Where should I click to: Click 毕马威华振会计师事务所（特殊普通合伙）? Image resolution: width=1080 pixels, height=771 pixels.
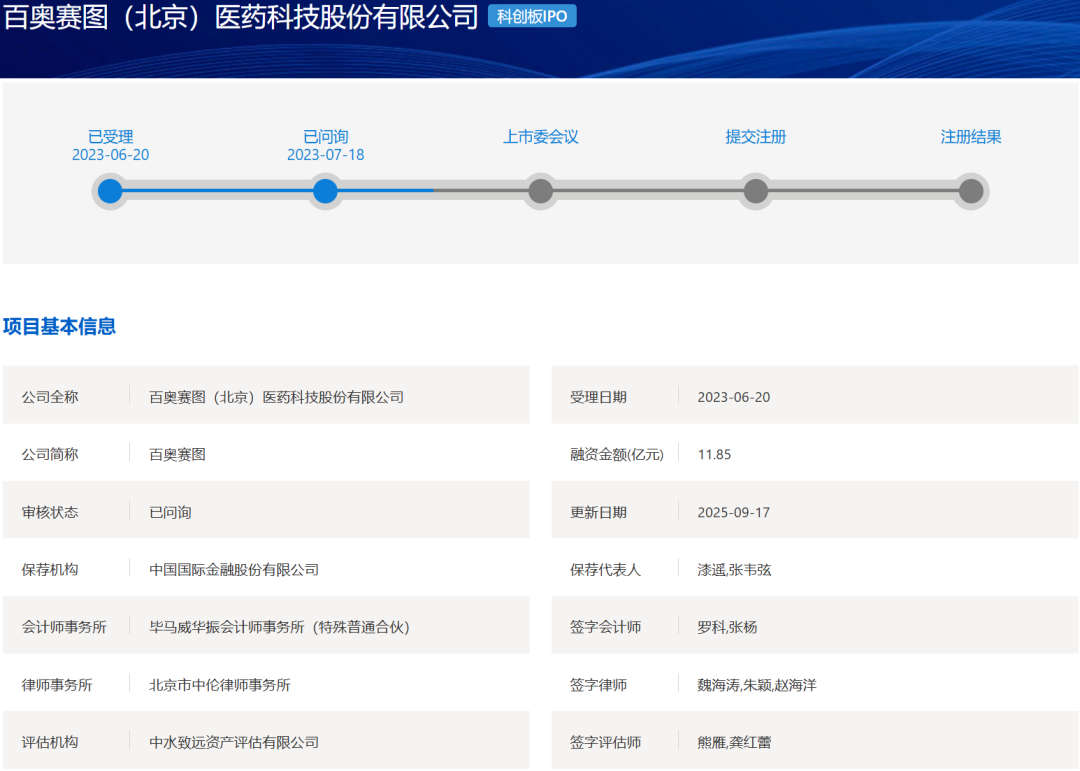pyautogui.click(x=280, y=626)
